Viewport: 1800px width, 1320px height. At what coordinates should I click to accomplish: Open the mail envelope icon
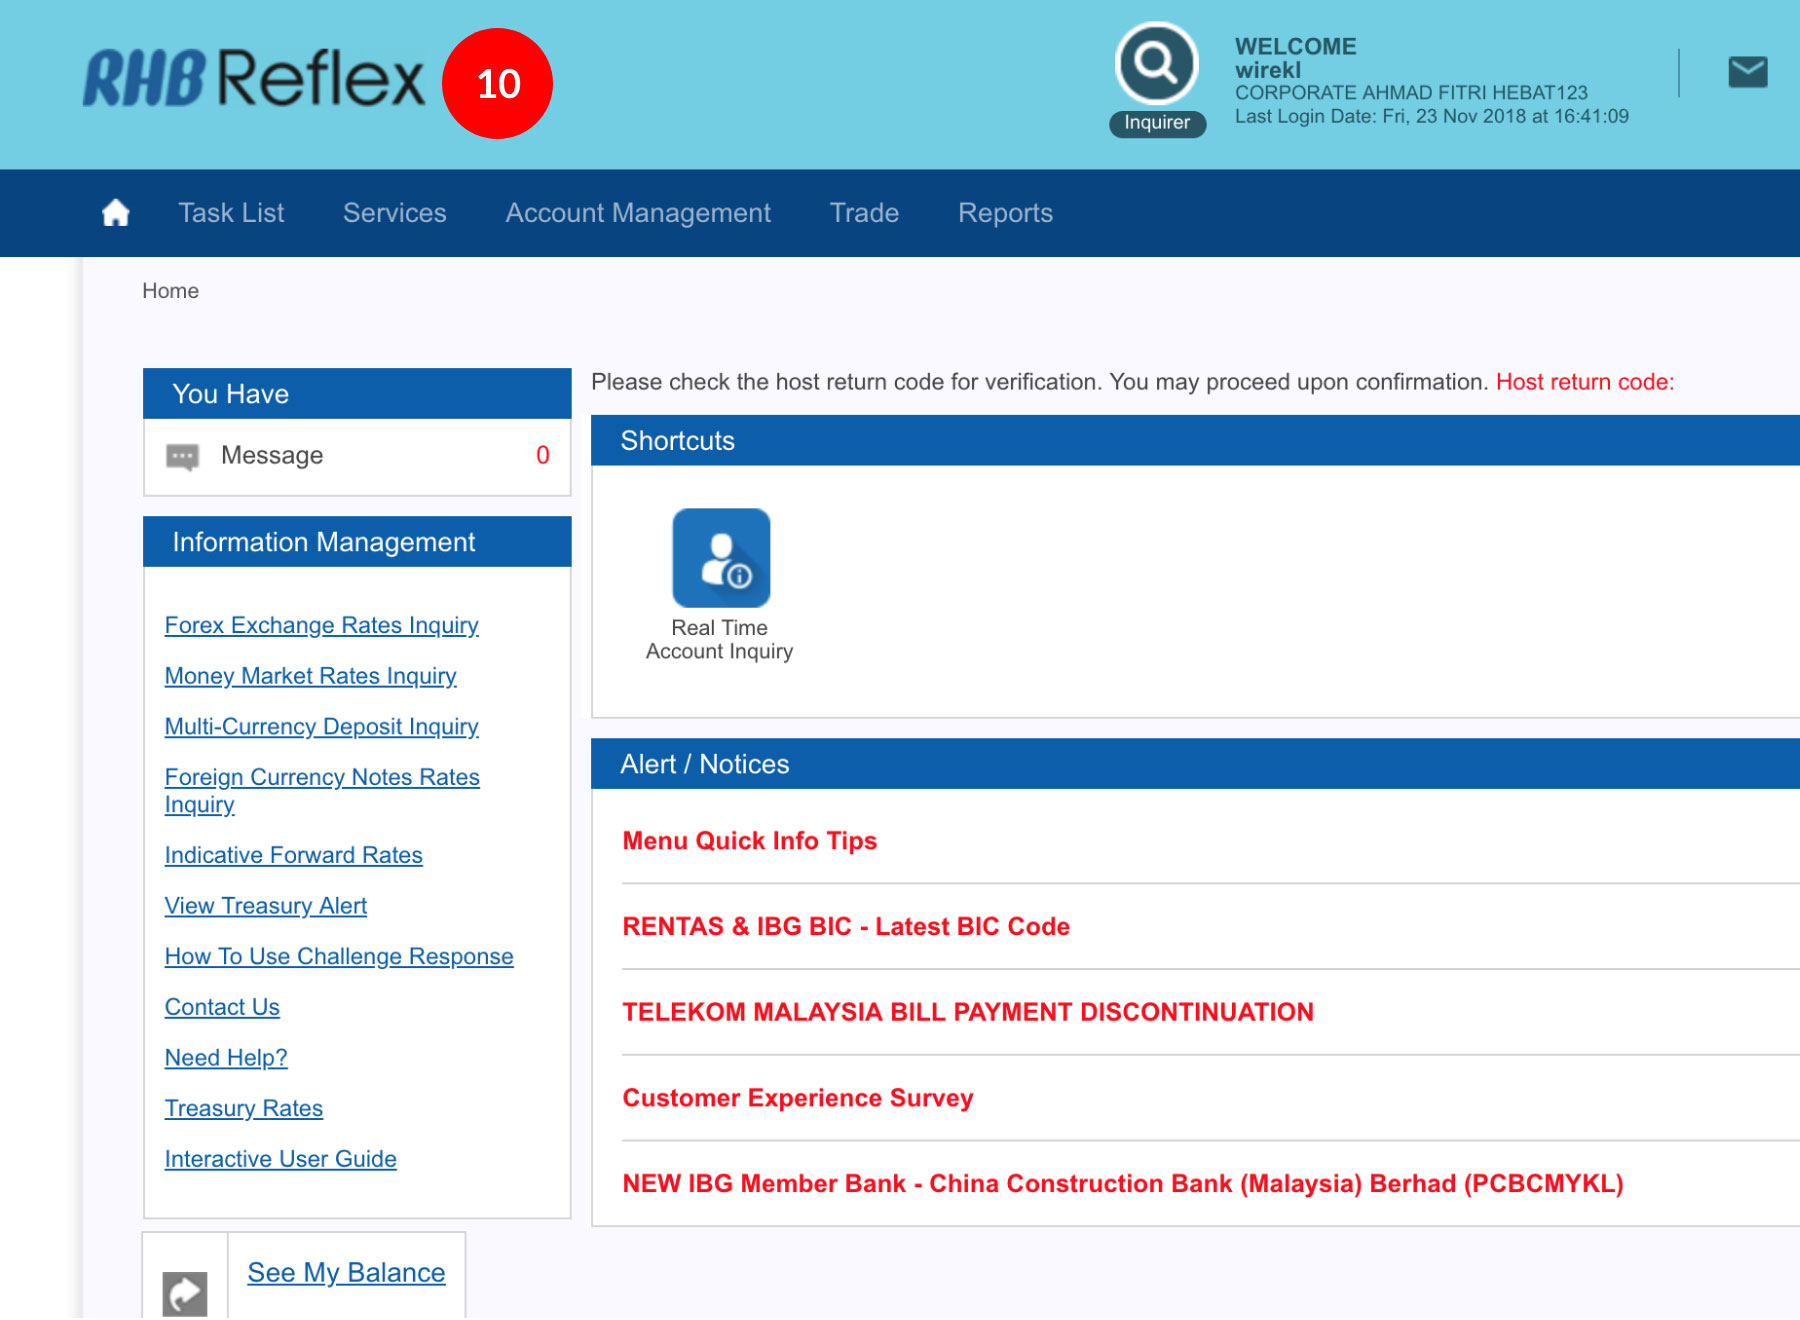(x=1747, y=72)
